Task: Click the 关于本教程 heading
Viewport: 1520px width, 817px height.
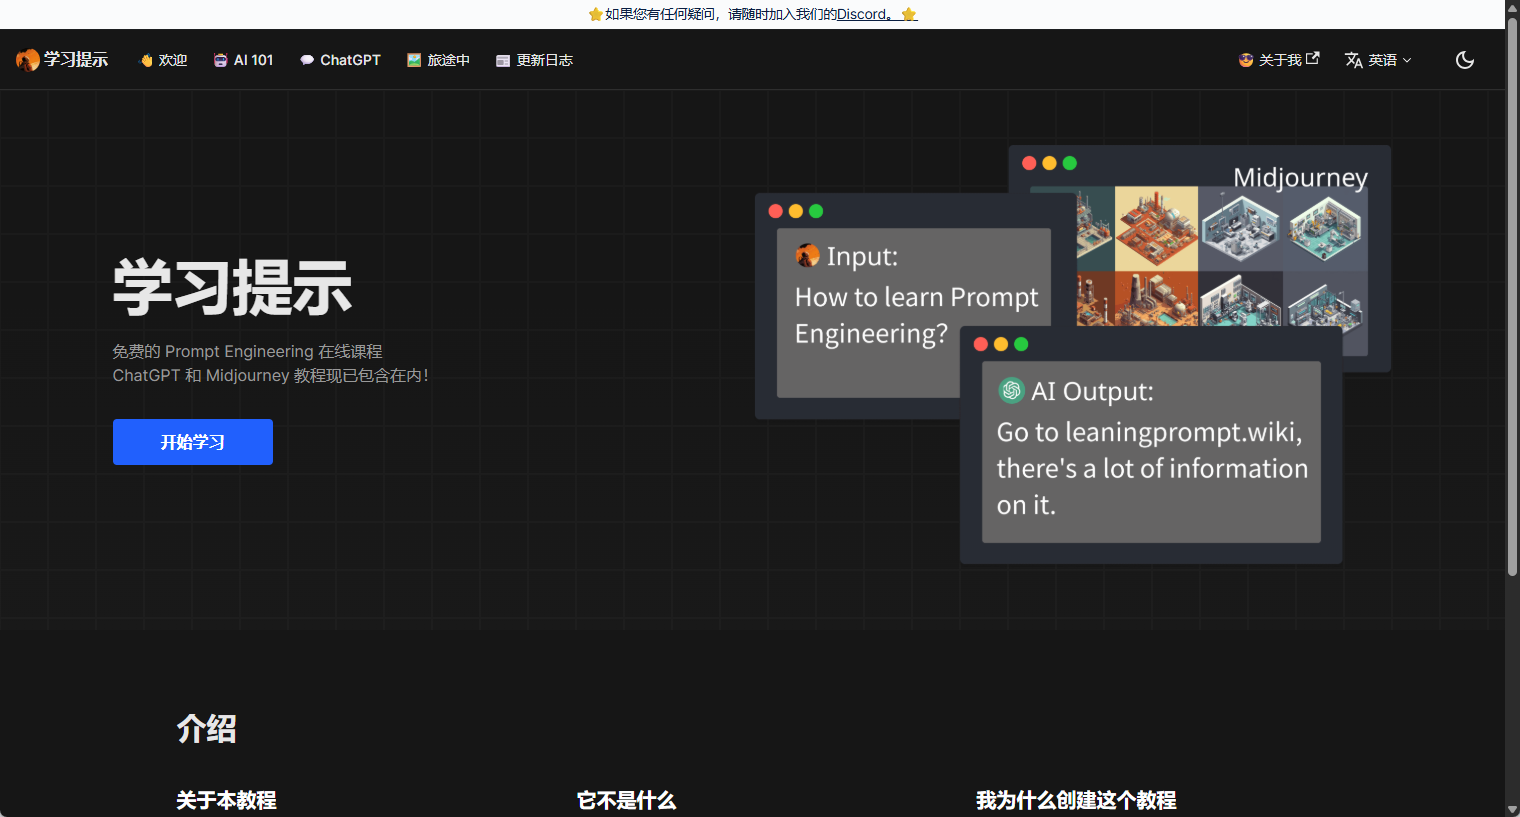Action: (227, 800)
